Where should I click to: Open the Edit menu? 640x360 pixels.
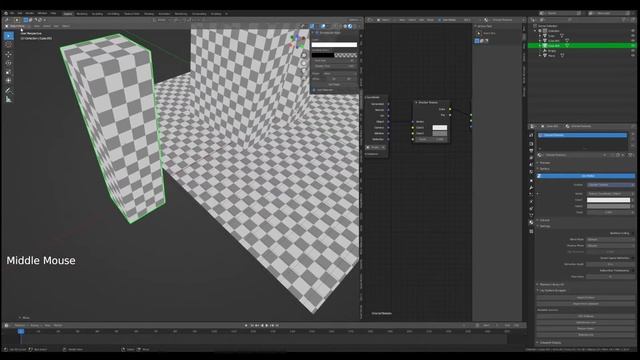coord(20,13)
